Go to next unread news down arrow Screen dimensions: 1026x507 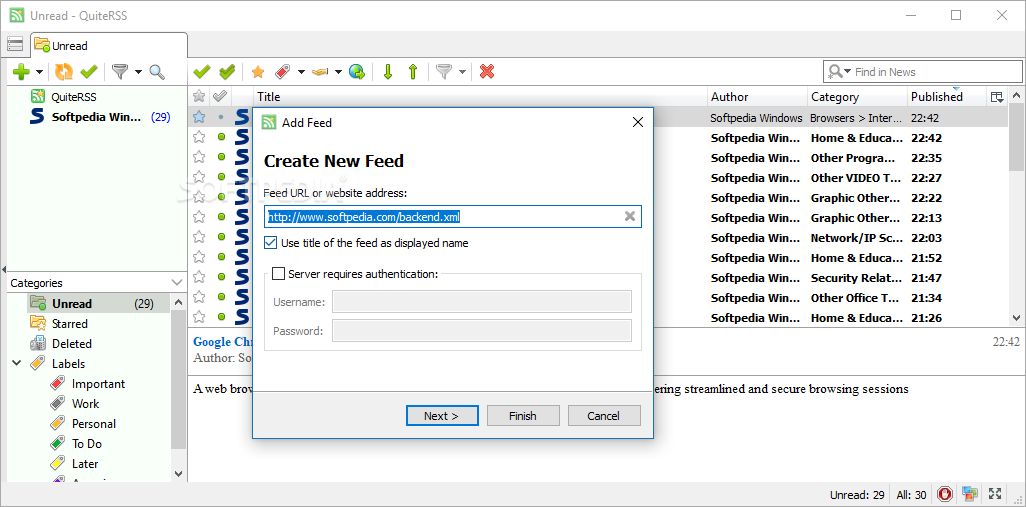coord(387,72)
